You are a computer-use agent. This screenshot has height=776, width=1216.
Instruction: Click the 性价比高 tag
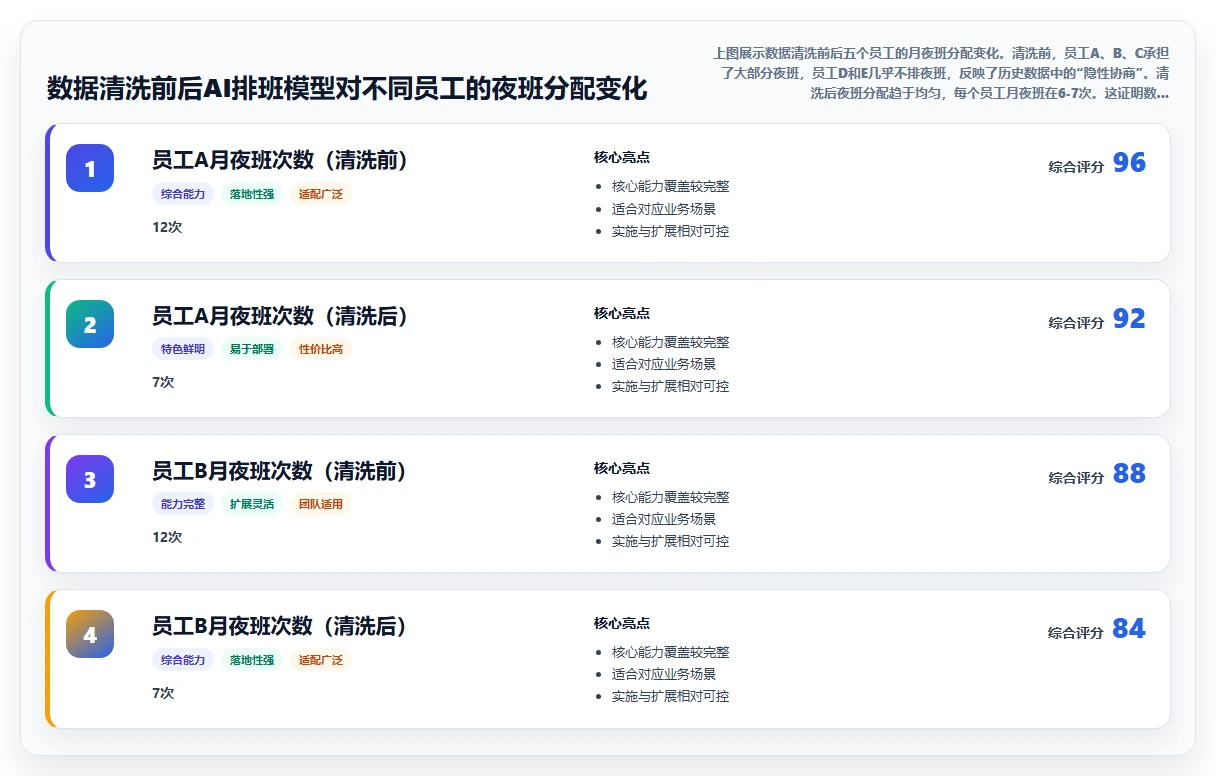click(x=321, y=349)
